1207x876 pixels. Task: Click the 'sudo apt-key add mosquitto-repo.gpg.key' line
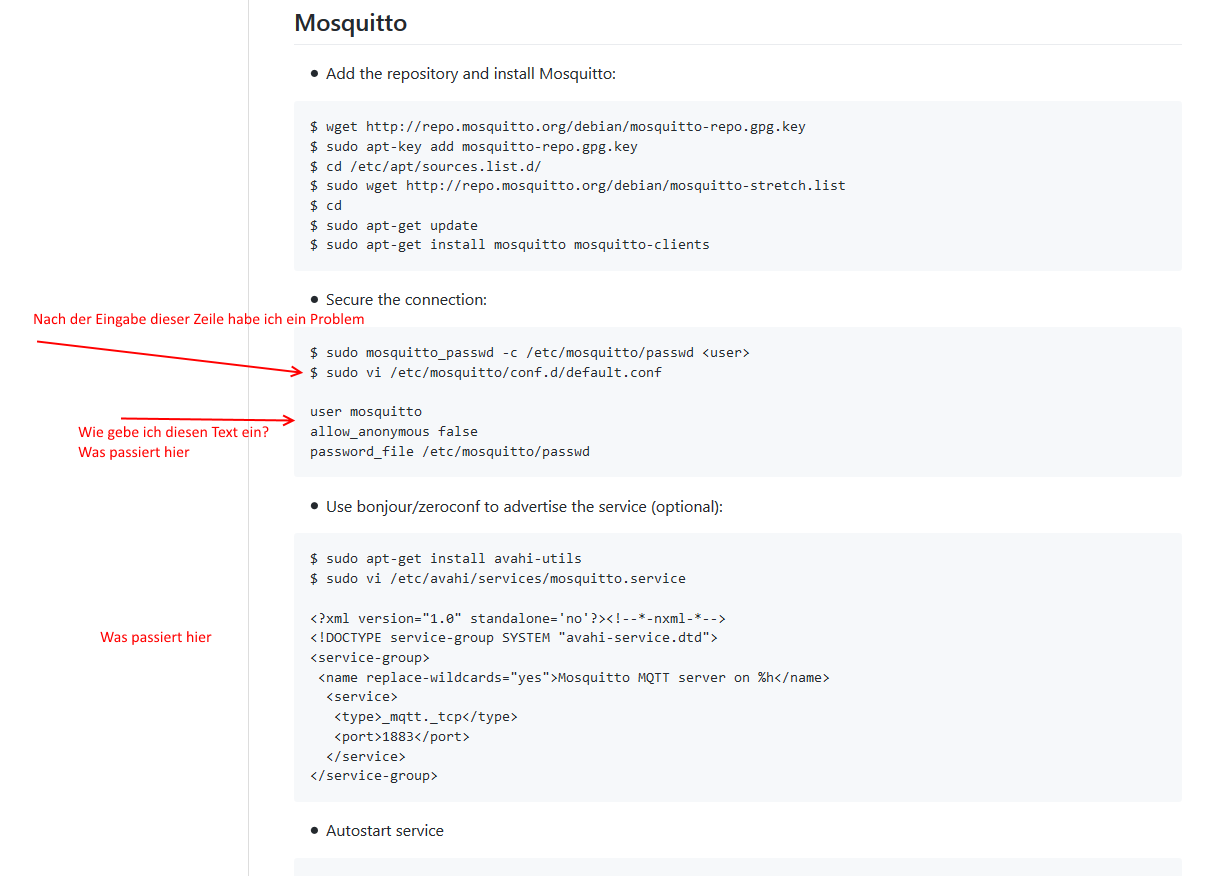coord(474,147)
